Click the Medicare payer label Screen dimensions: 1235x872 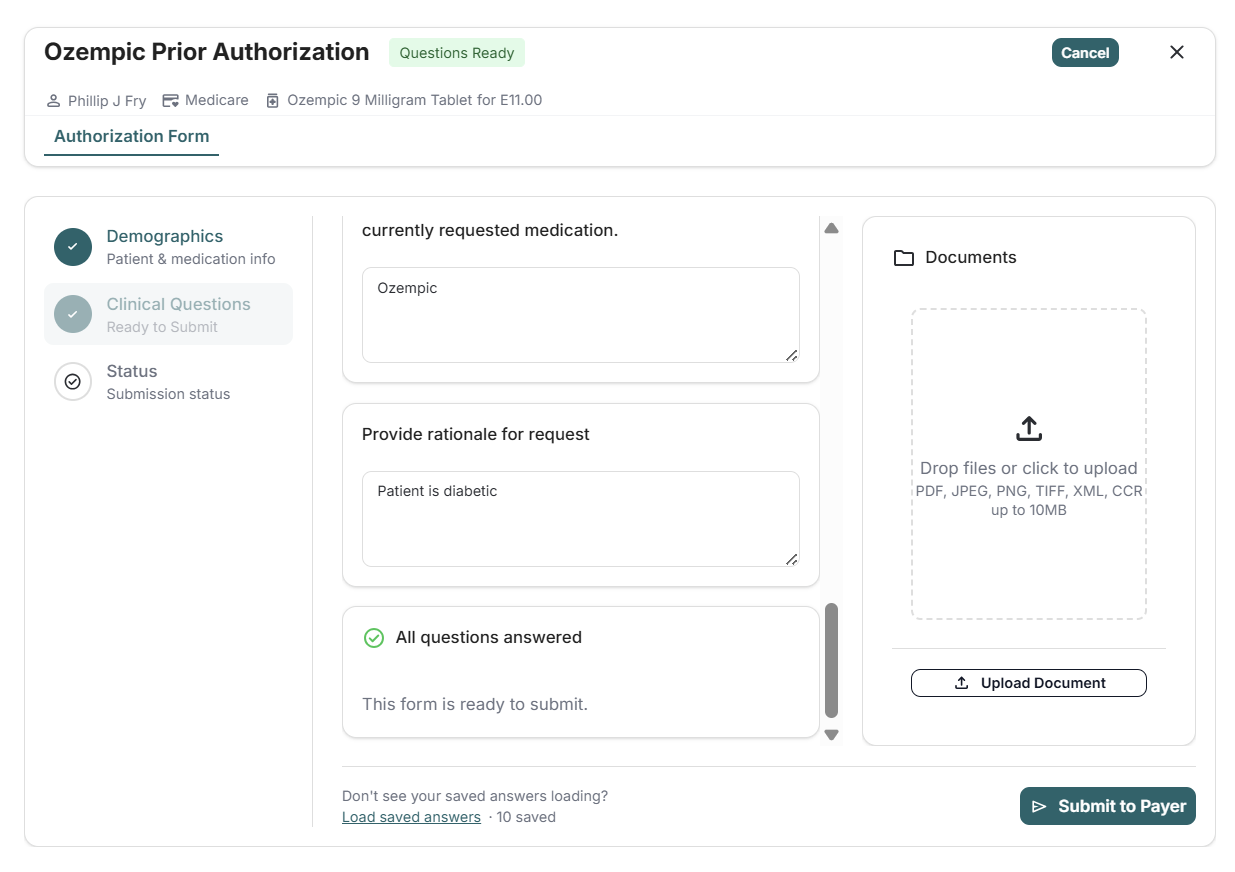tap(217, 101)
